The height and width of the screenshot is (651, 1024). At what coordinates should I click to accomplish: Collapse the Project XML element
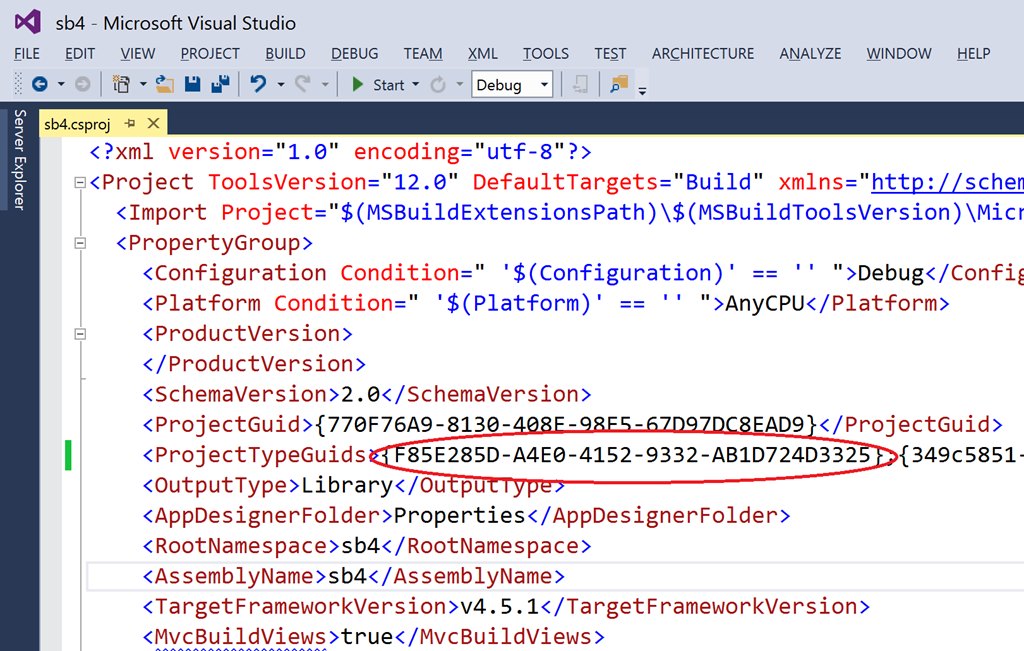point(80,182)
